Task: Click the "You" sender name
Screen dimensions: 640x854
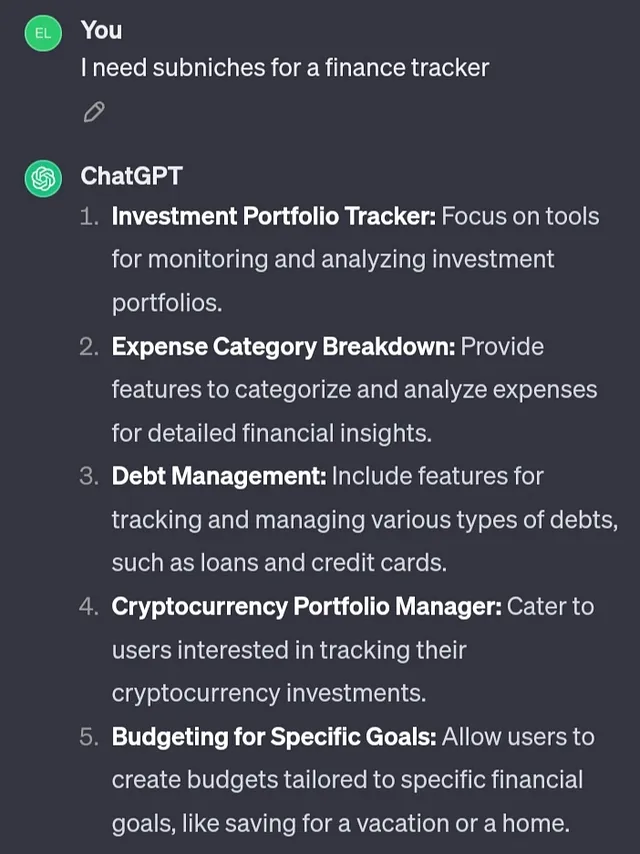Action: pos(101,30)
